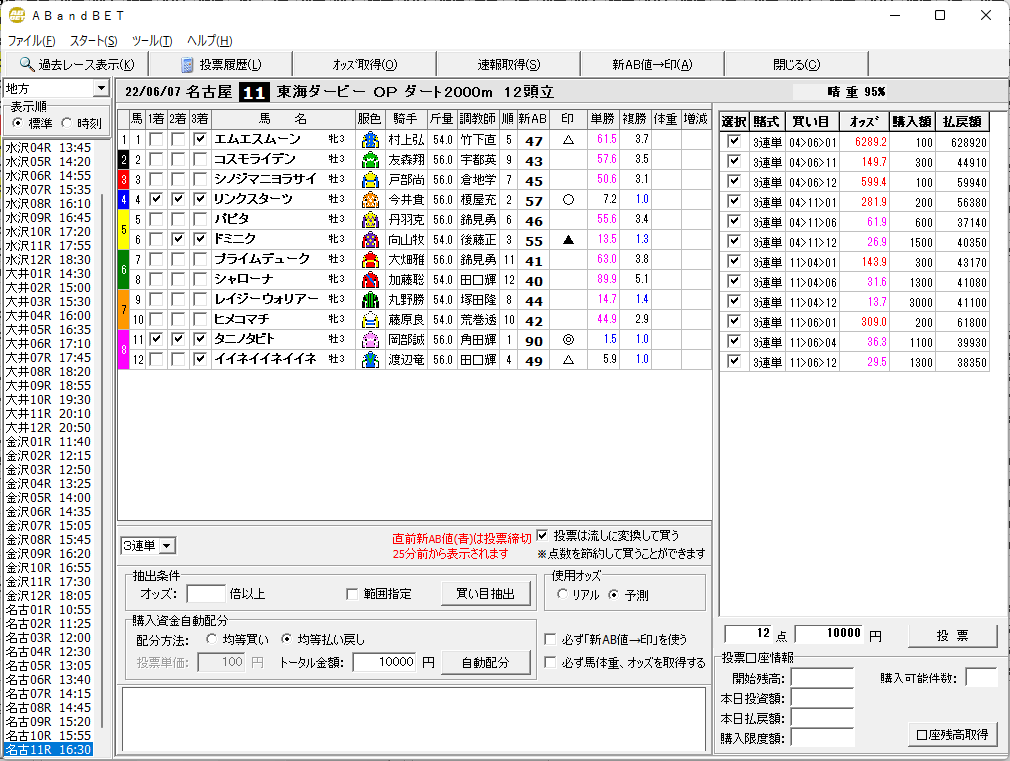Click 閉じる toolbar button
Viewport: 1010px width, 761px height.
point(797,64)
